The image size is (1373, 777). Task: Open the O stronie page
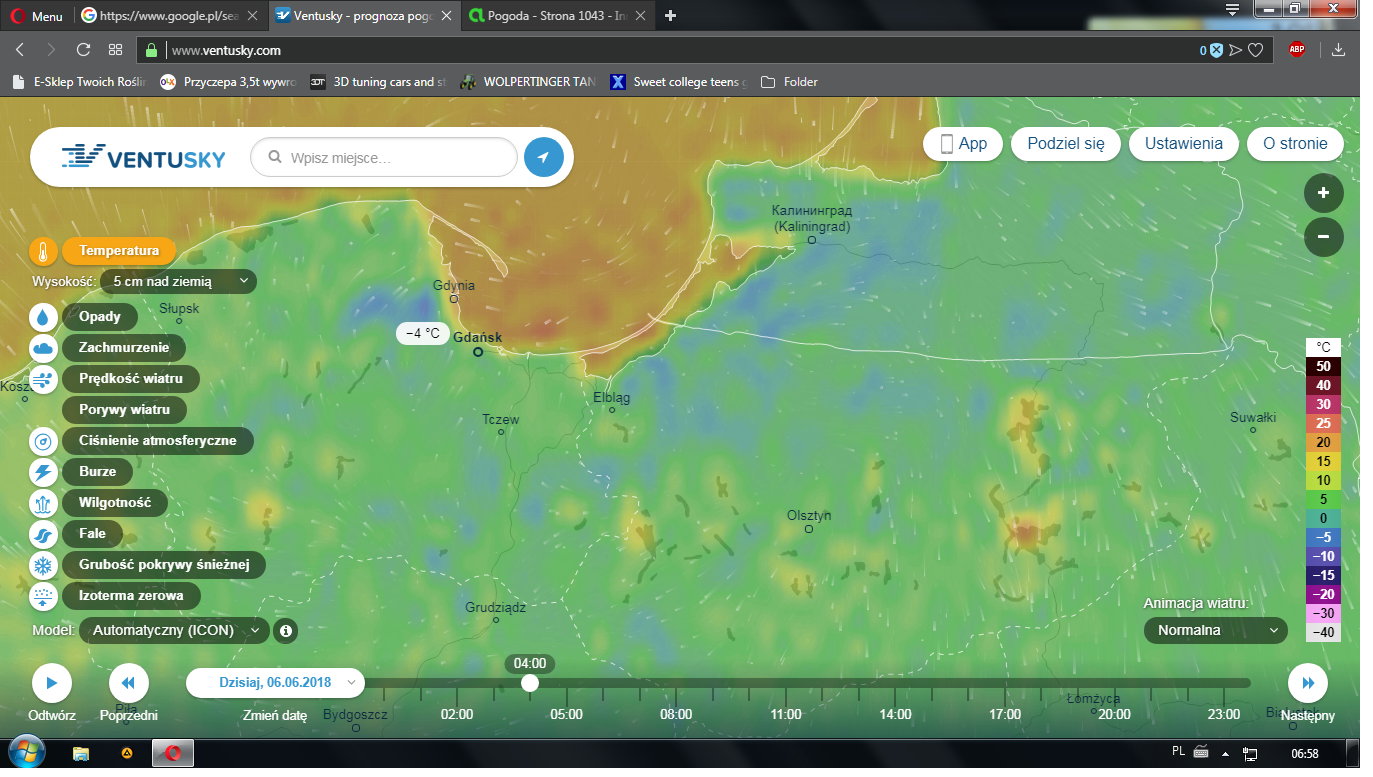pos(1295,144)
